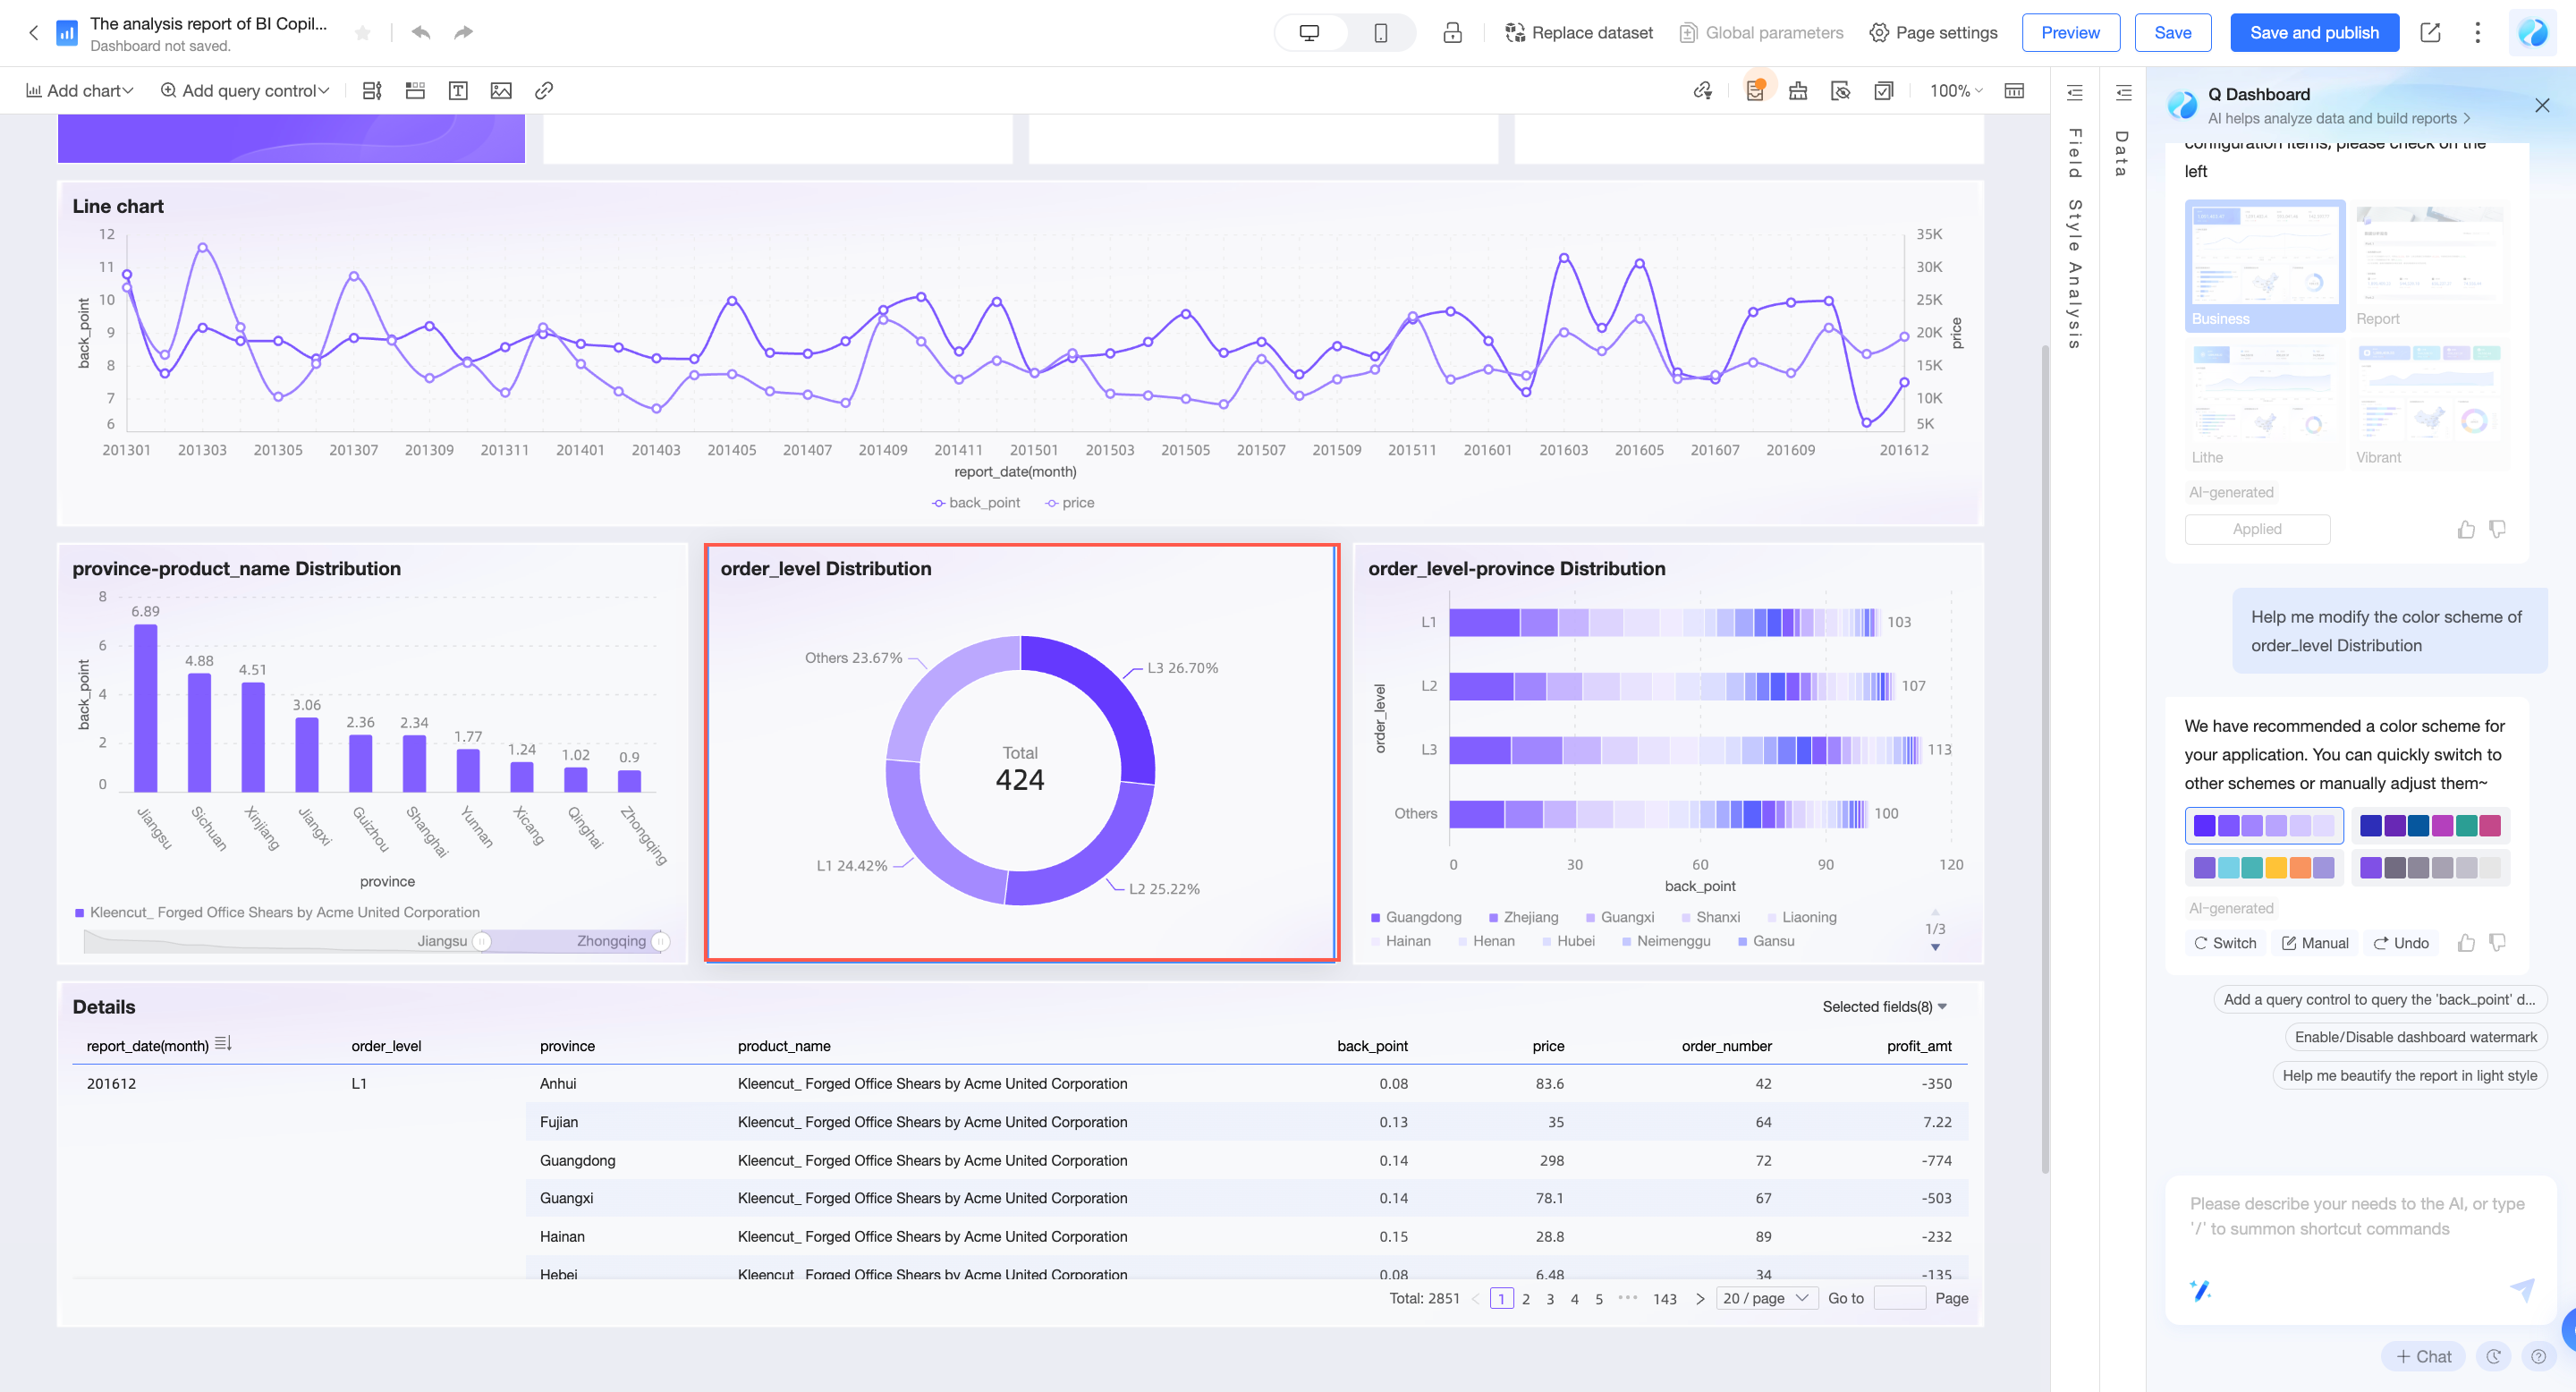The height and width of the screenshot is (1392, 2576).
Task: Open the Style side panel tab
Action: (x=2075, y=225)
